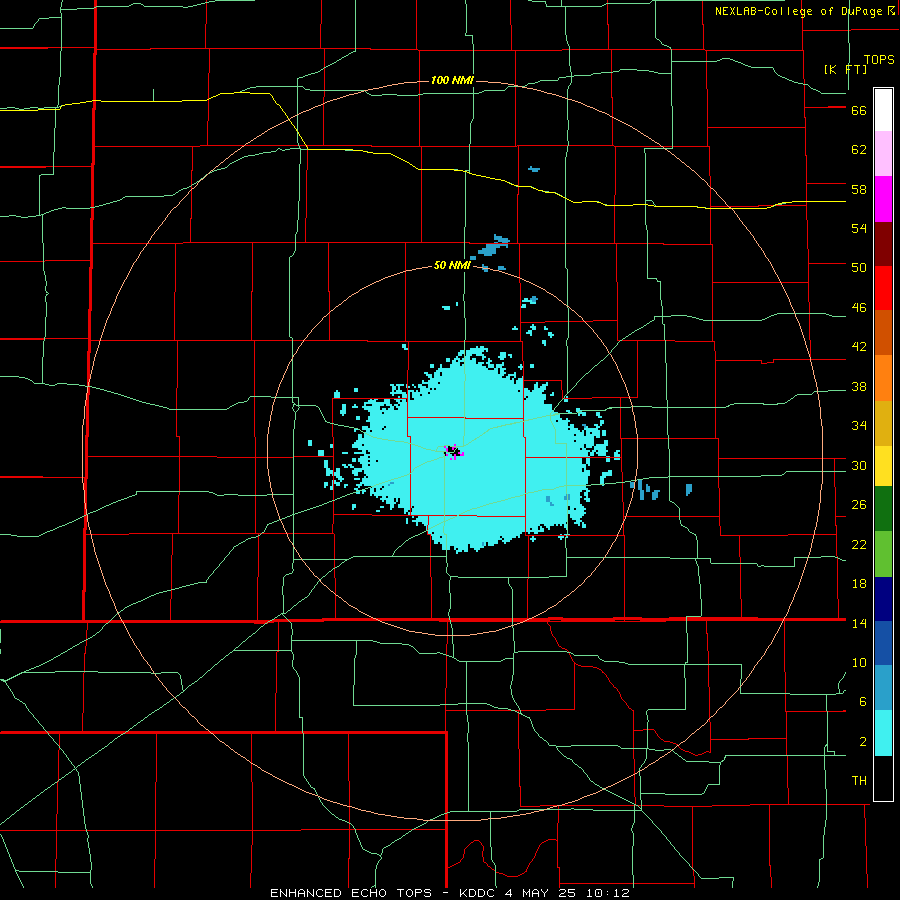Click the navy blue legend swatch
This screenshot has height=900, width=900.
883,599
